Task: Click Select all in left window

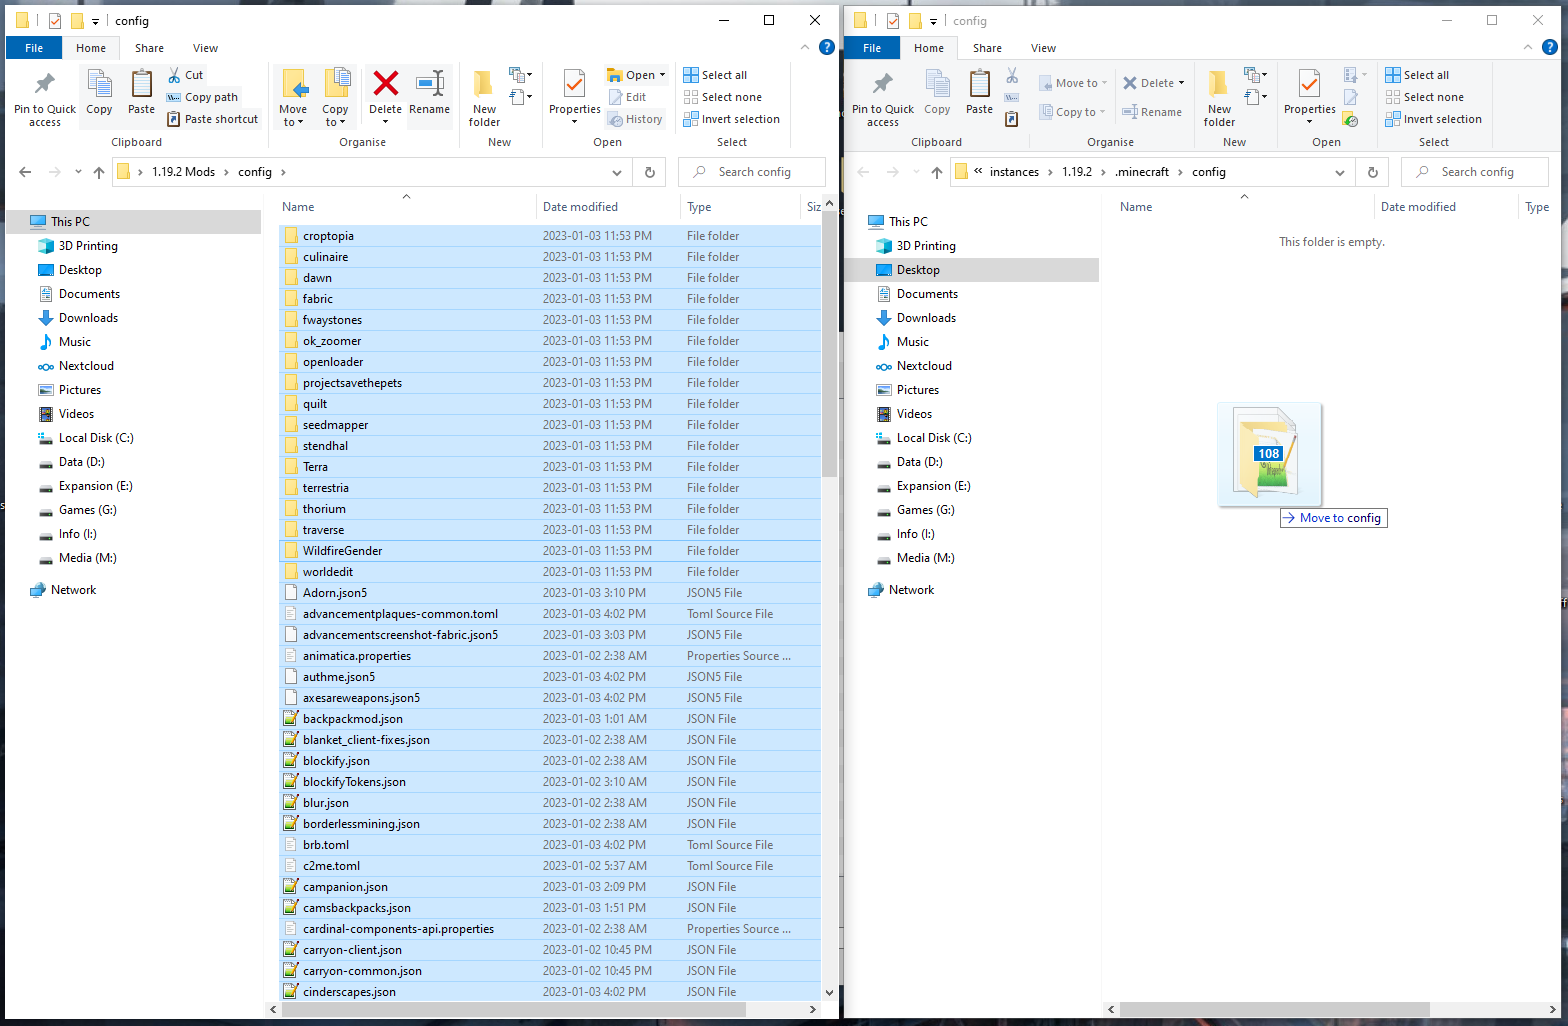Action: click(715, 75)
